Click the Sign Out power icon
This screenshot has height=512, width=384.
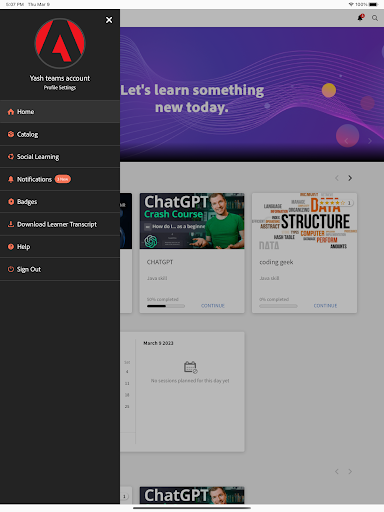(11, 269)
